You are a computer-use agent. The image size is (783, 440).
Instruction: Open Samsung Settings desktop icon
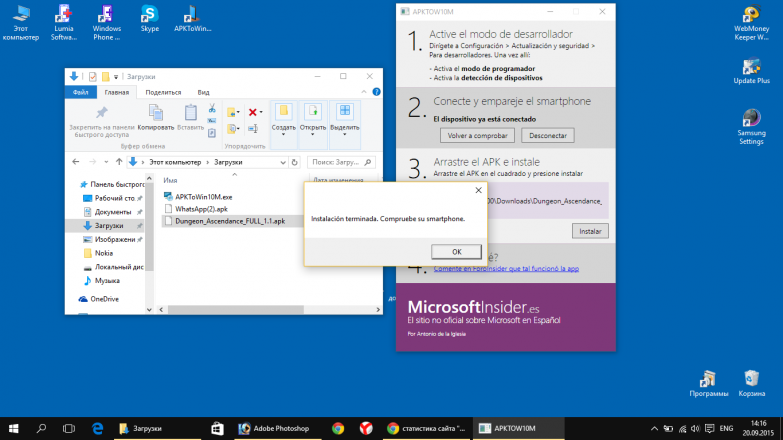751,127
